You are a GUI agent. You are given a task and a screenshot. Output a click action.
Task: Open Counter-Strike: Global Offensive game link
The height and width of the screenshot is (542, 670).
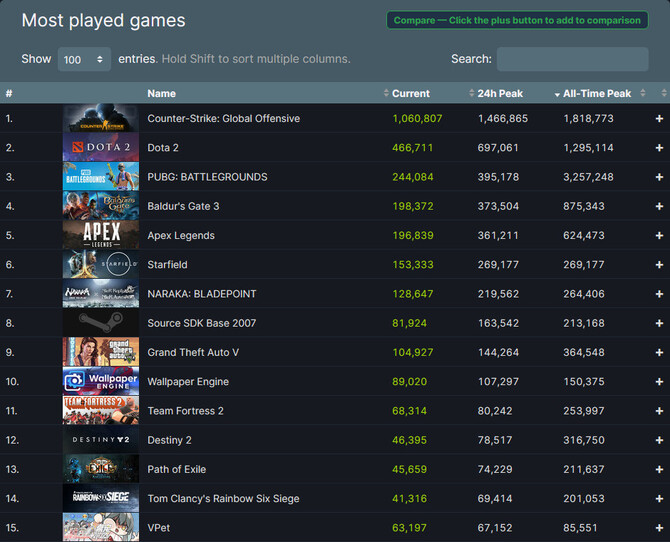[x=223, y=118]
